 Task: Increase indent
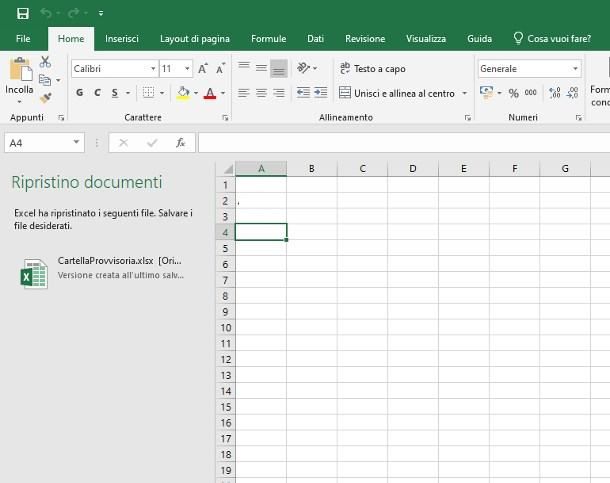[x=321, y=93]
